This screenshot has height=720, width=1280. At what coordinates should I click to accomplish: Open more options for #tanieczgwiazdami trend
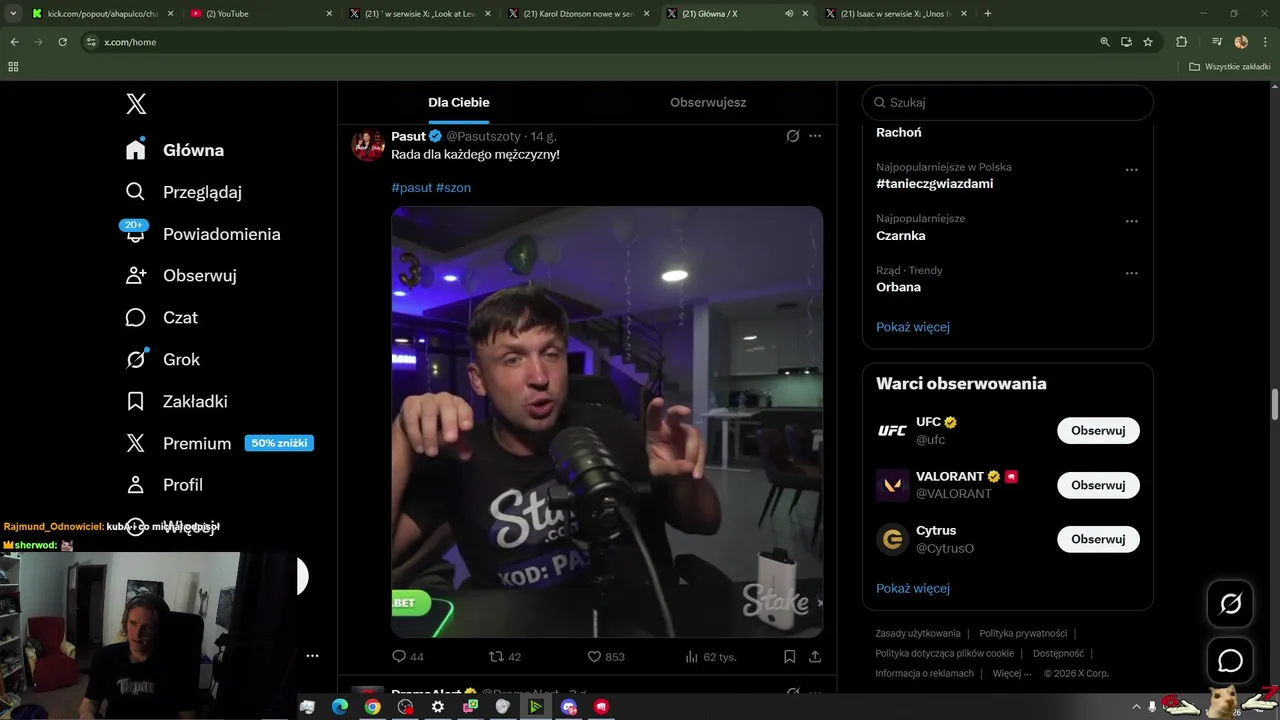tap(1132, 170)
